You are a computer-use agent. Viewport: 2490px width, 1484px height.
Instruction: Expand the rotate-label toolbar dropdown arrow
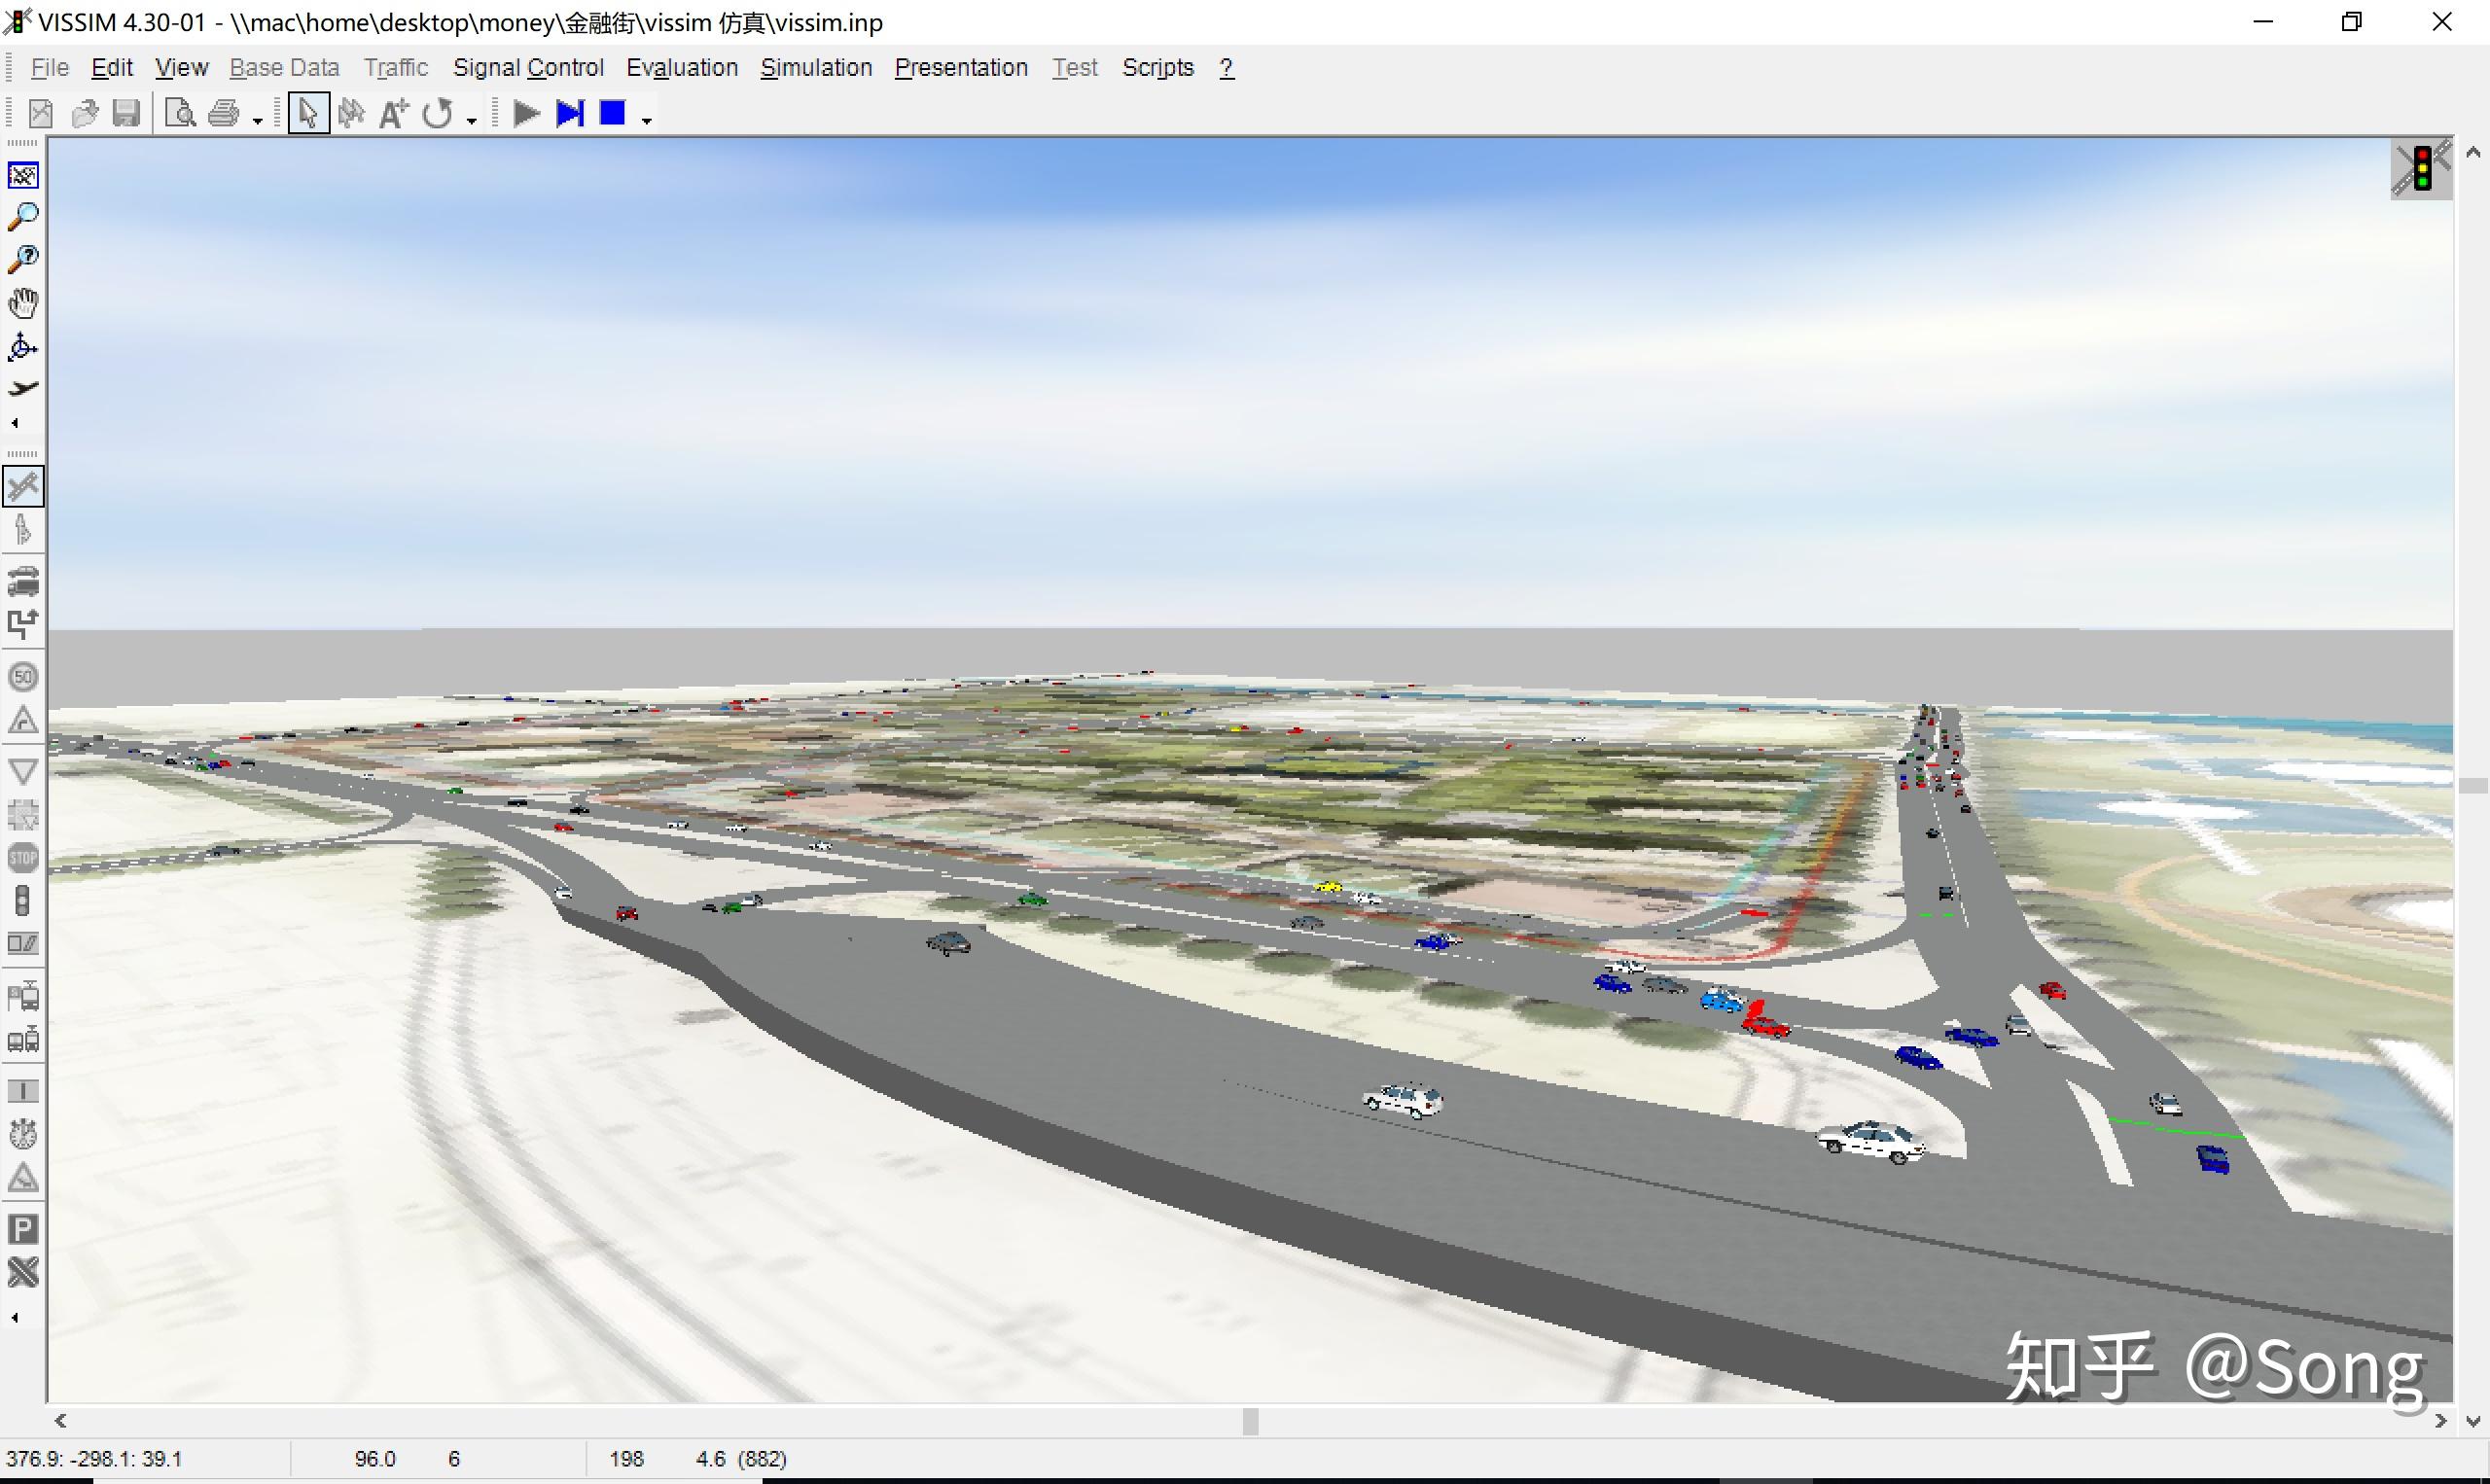(x=471, y=121)
